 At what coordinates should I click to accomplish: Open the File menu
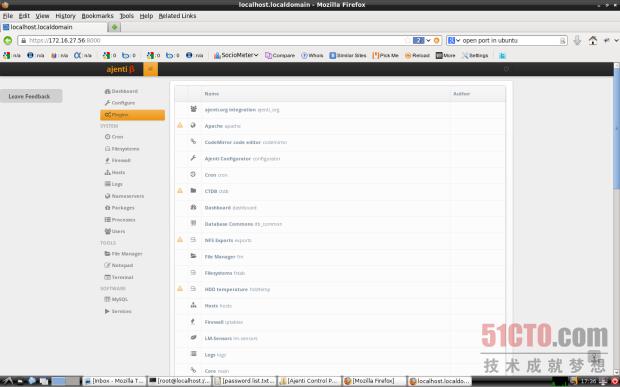(x=8, y=16)
